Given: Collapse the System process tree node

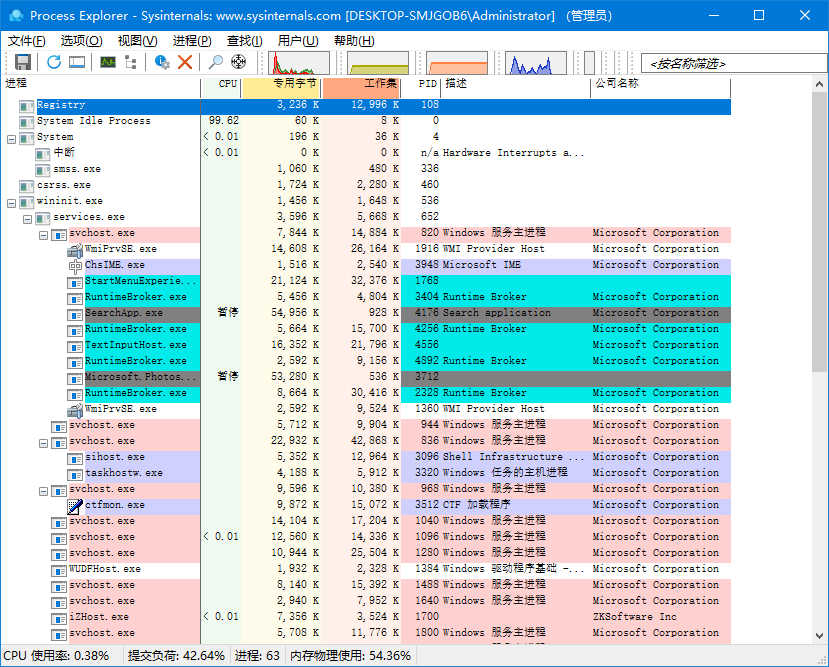Looking at the screenshot, I should coord(11,137).
